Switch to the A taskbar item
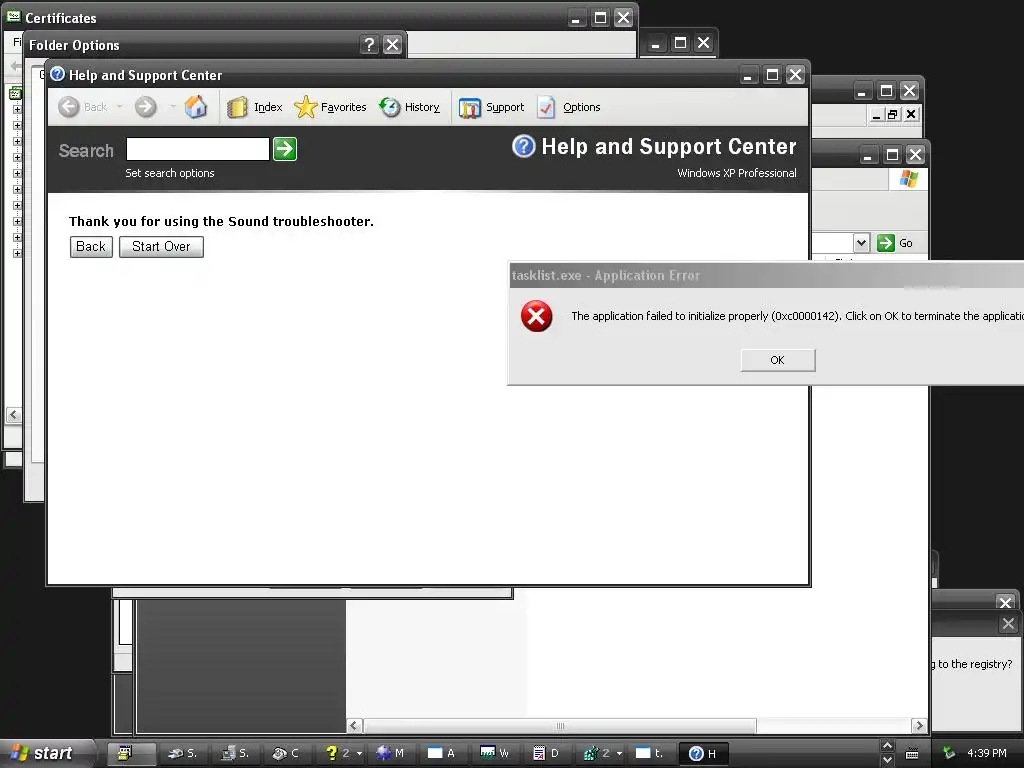The width and height of the screenshot is (1024, 768). (441, 754)
